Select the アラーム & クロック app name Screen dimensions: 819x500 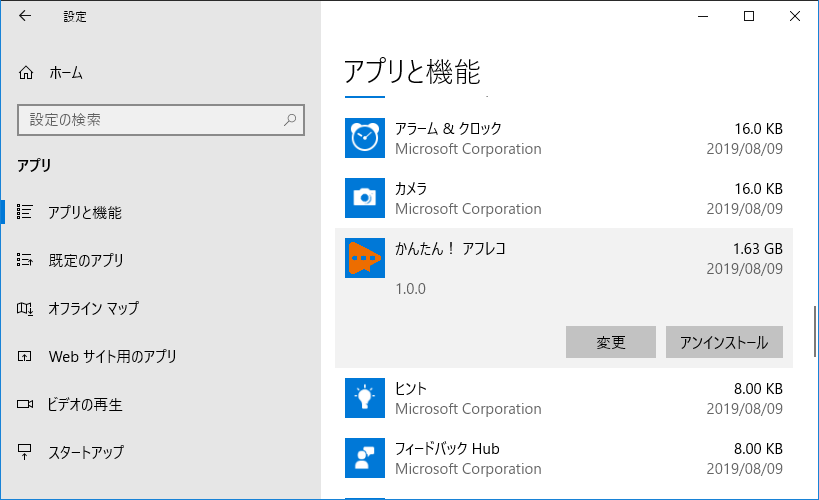(448, 129)
